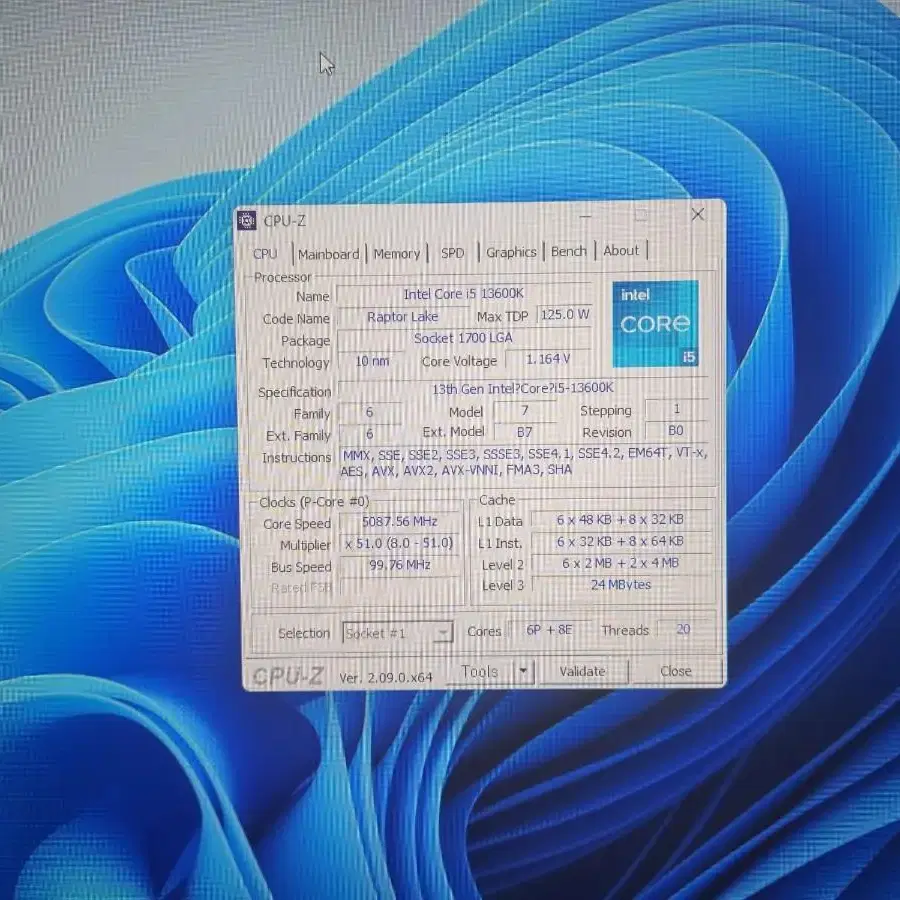Image resolution: width=900 pixels, height=900 pixels.
Task: Click the 10 nm technology value
Action: 372,361
